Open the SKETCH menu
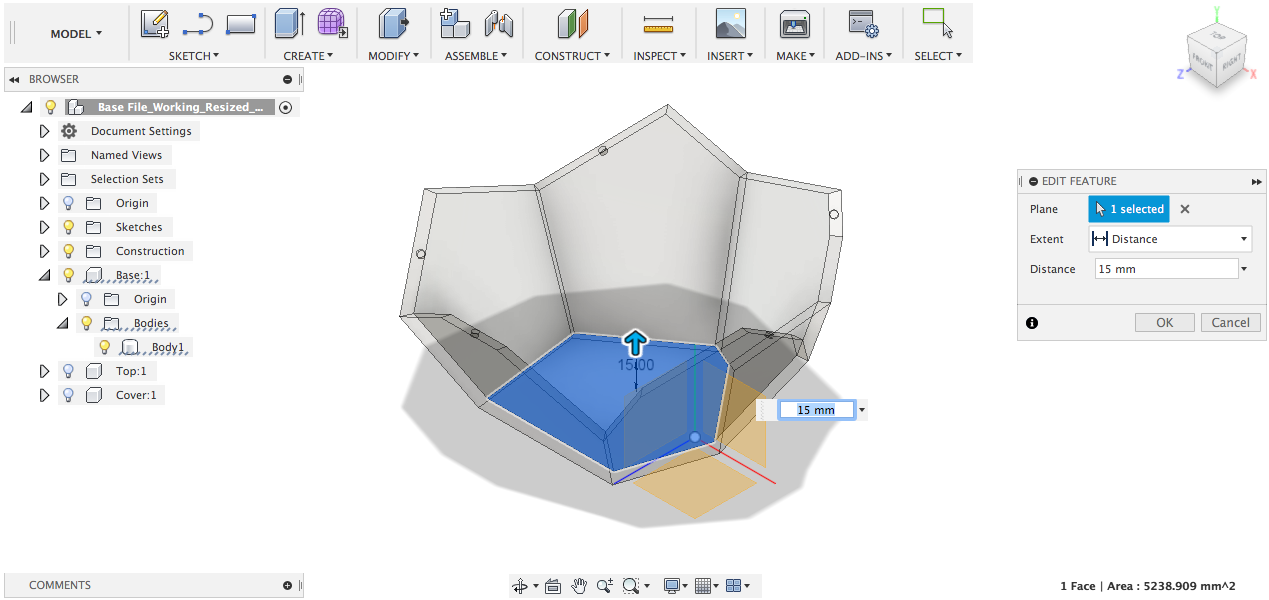 pyautogui.click(x=194, y=56)
